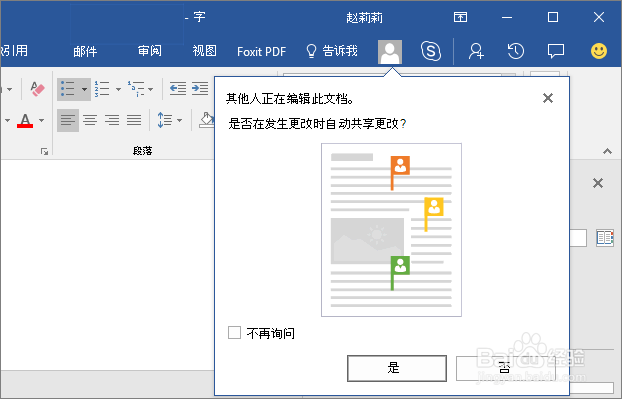Screen dimensions: 622x399
Task: Click the clear formatting eraser icon
Action: 37,89
